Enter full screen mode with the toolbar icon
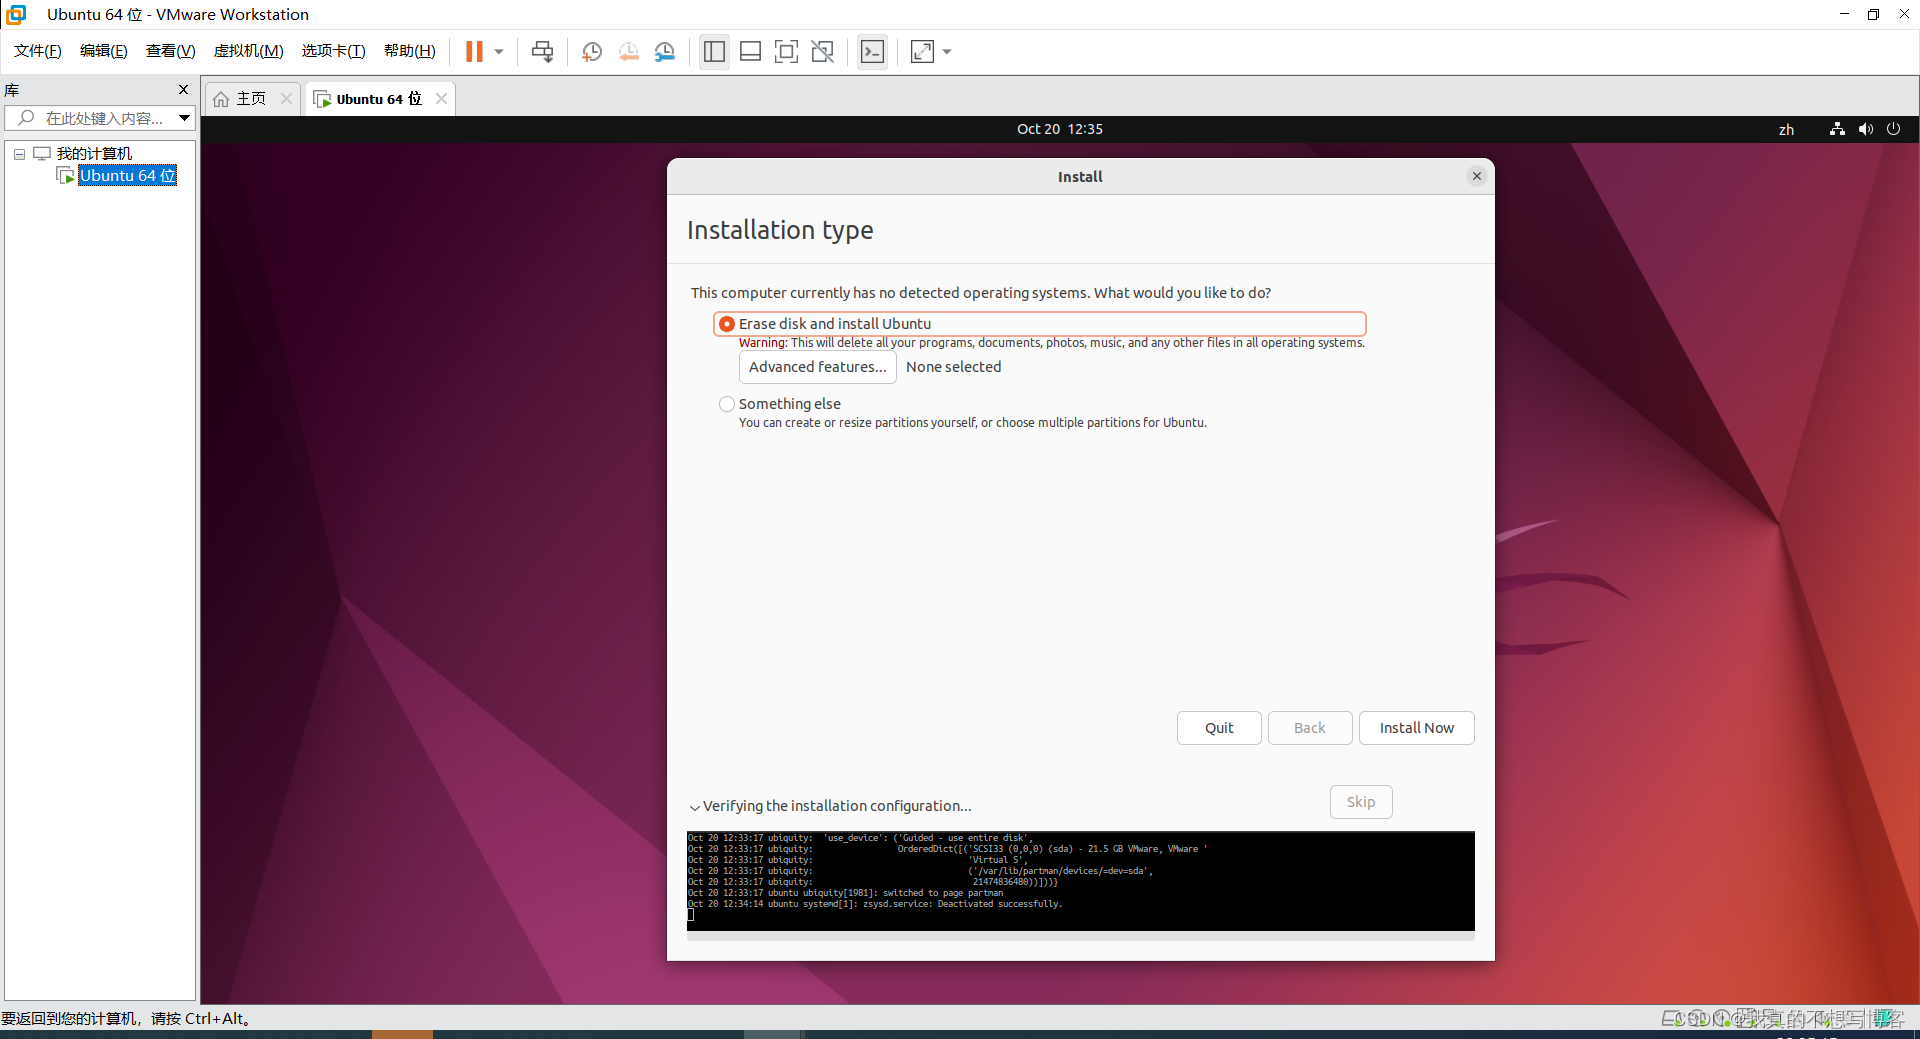The image size is (1920, 1039). point(786,51)
